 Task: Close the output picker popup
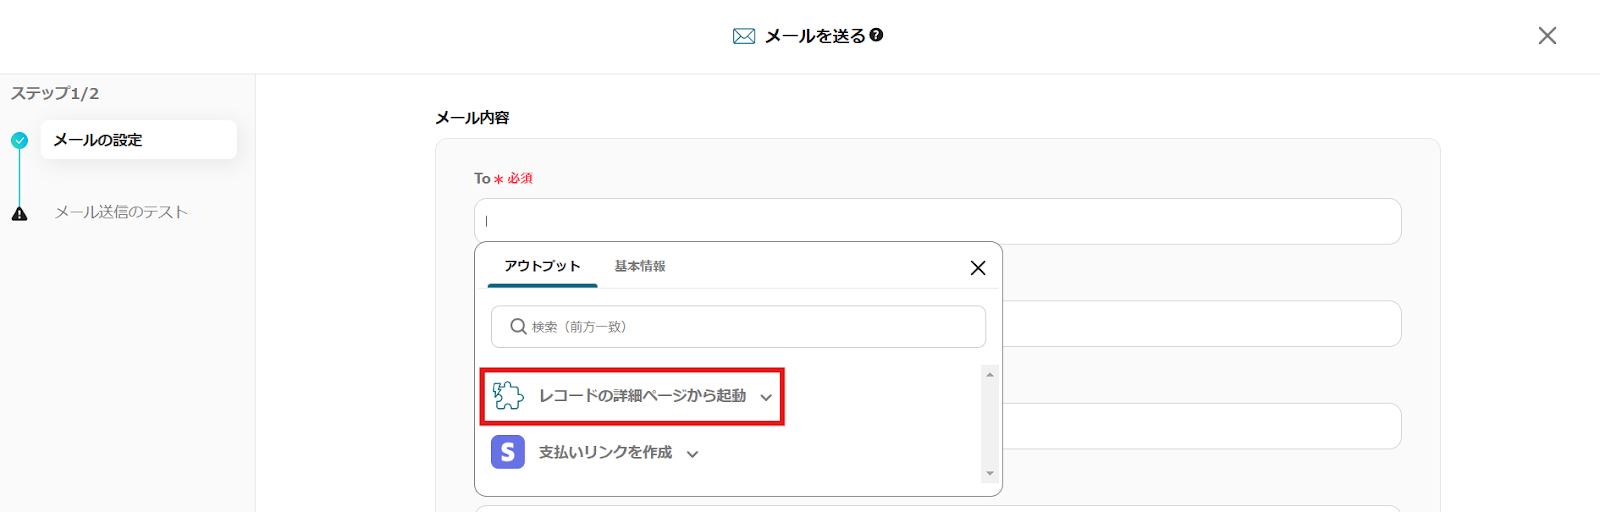(x=978, y=268)
